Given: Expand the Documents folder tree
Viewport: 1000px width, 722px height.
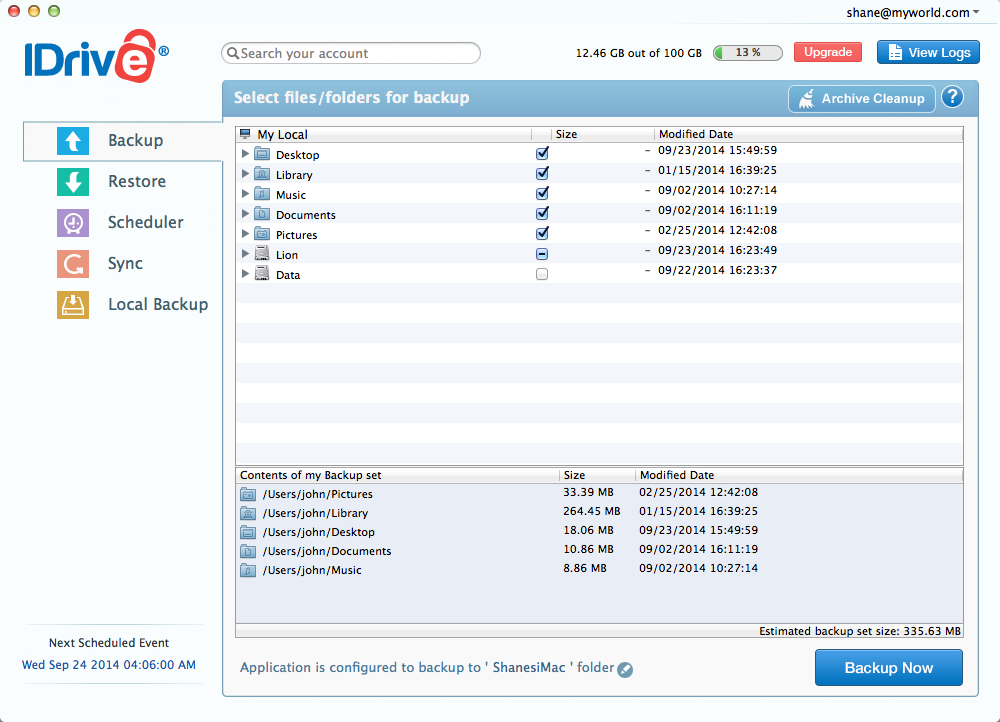Looking at the screenshot, I should [x=246, y=213].
